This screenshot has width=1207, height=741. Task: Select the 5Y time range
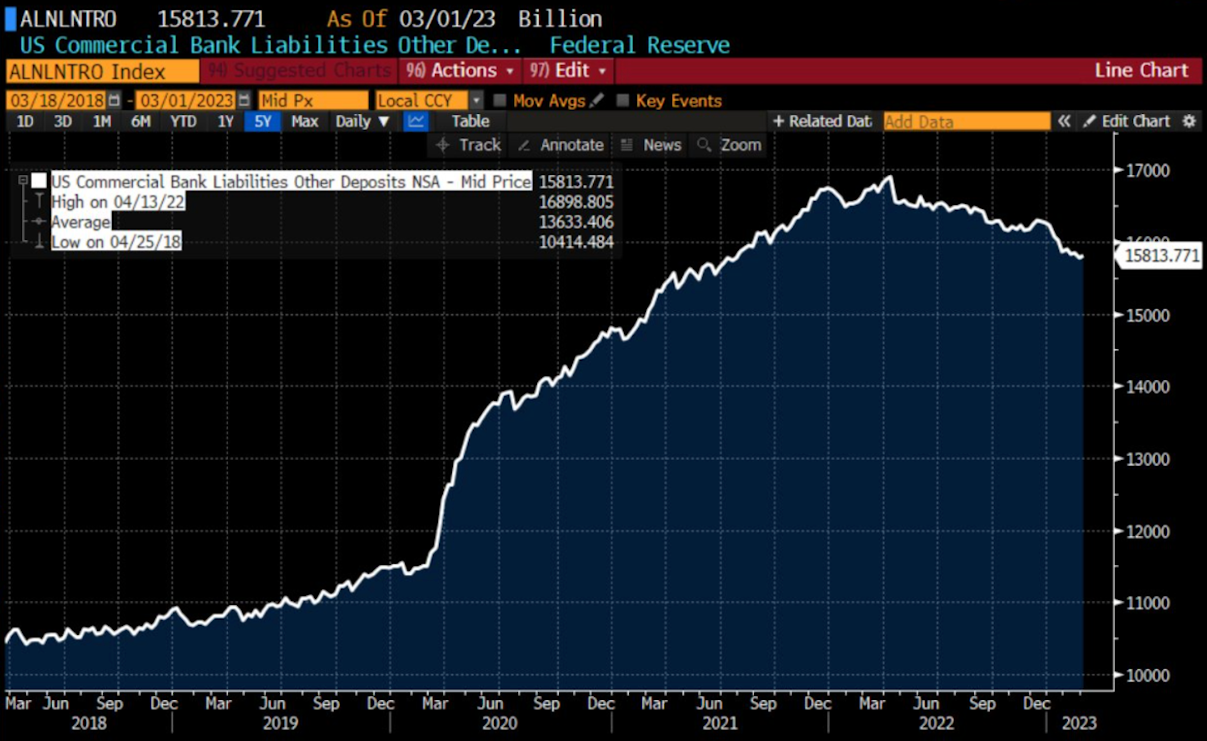[263, 121]
